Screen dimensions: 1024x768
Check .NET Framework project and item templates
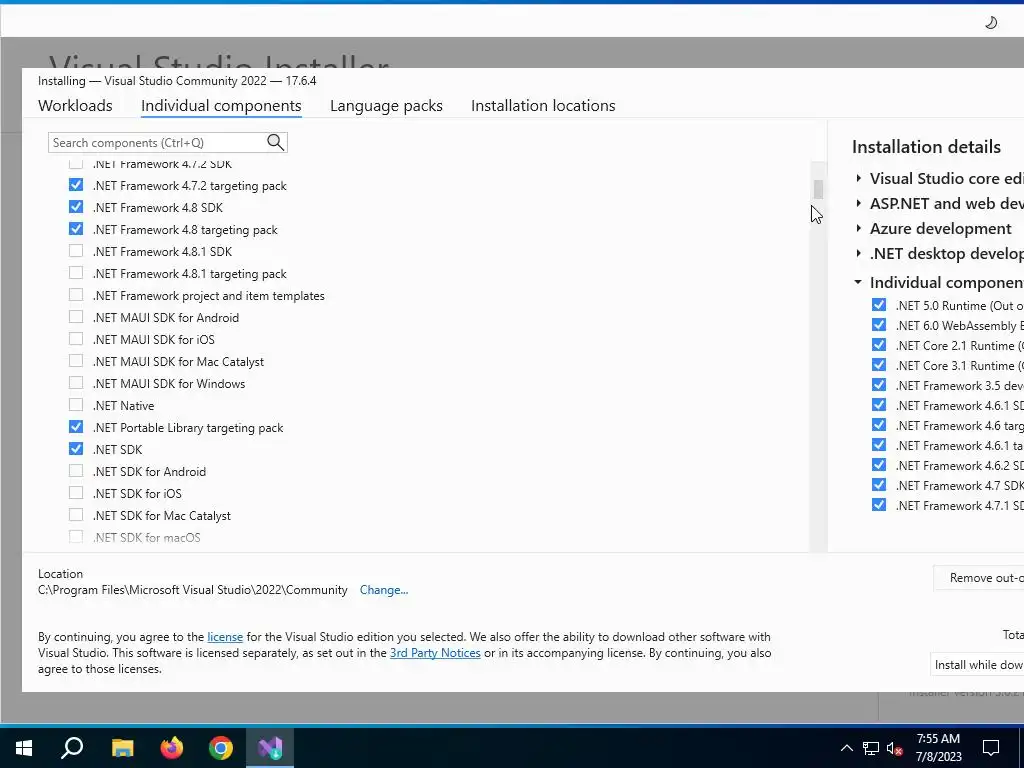[x=76, y=295]
